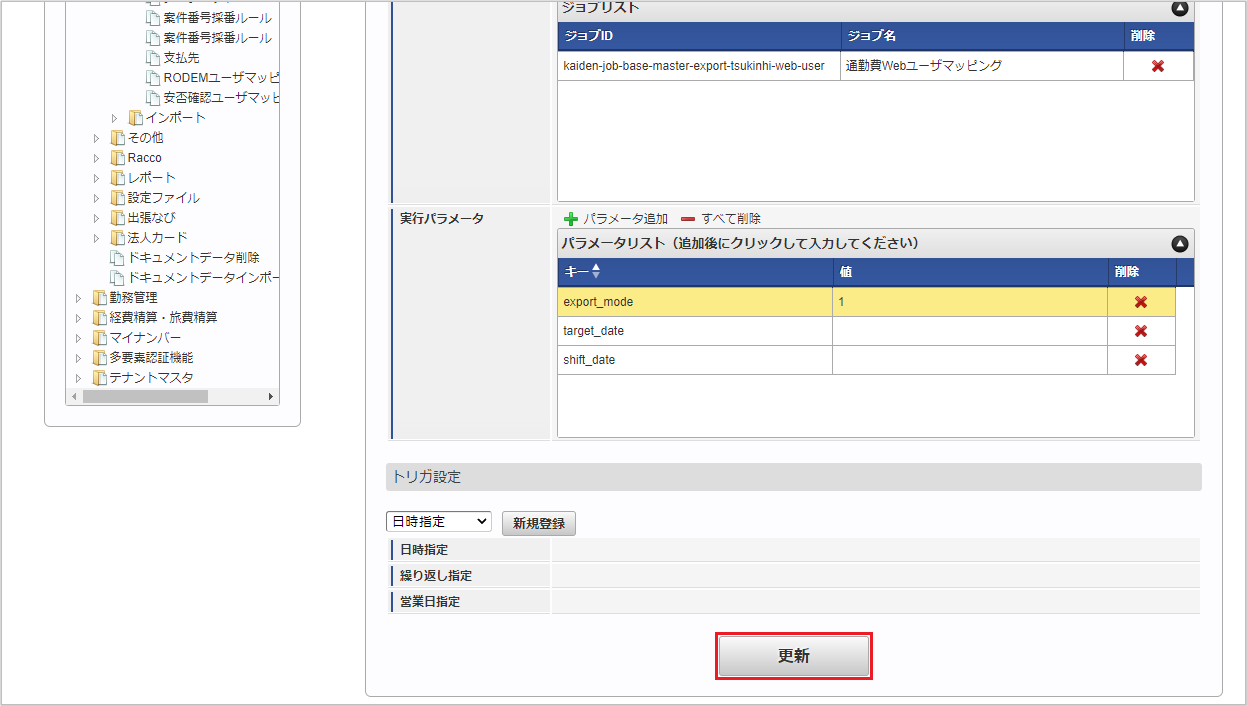Screen dimensions: 1247x706
Task: Click the レポート folder icon
Action: 117,178
